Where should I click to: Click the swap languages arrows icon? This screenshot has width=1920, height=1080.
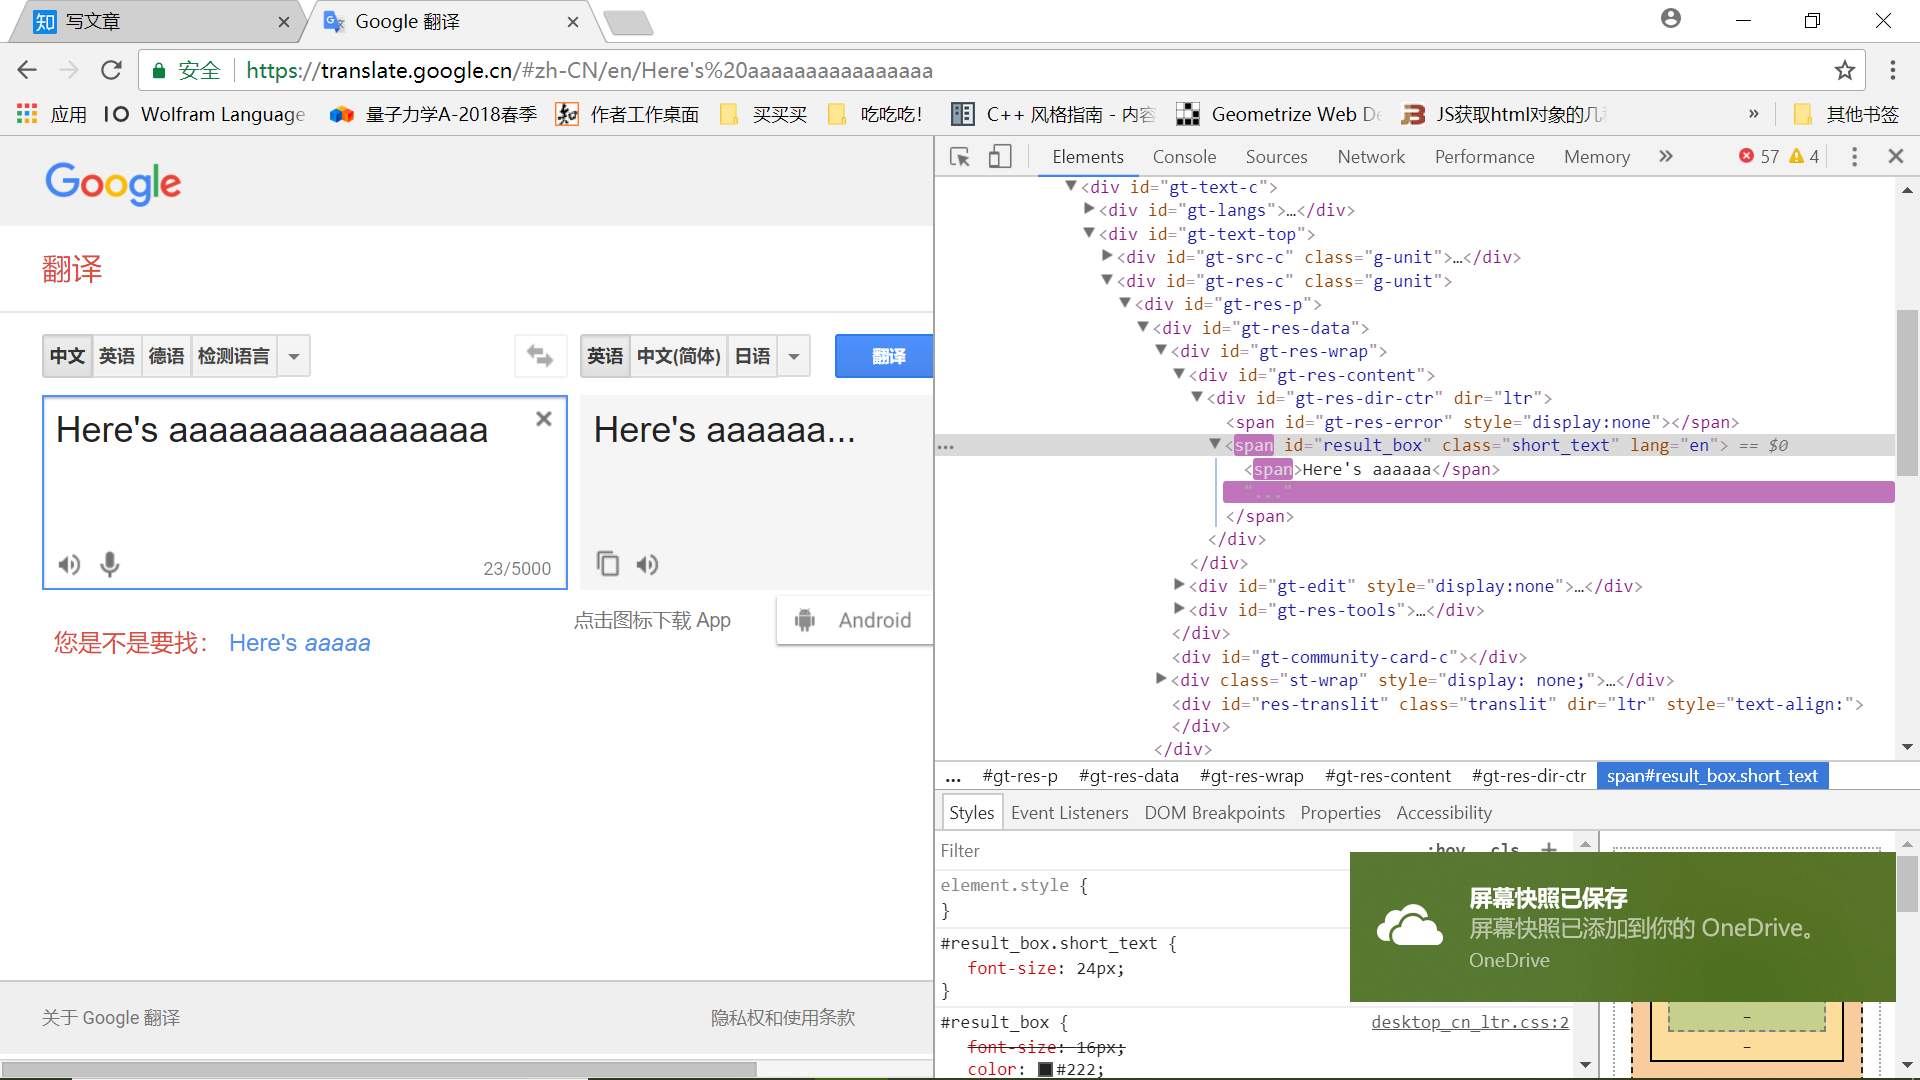[540, 356]
